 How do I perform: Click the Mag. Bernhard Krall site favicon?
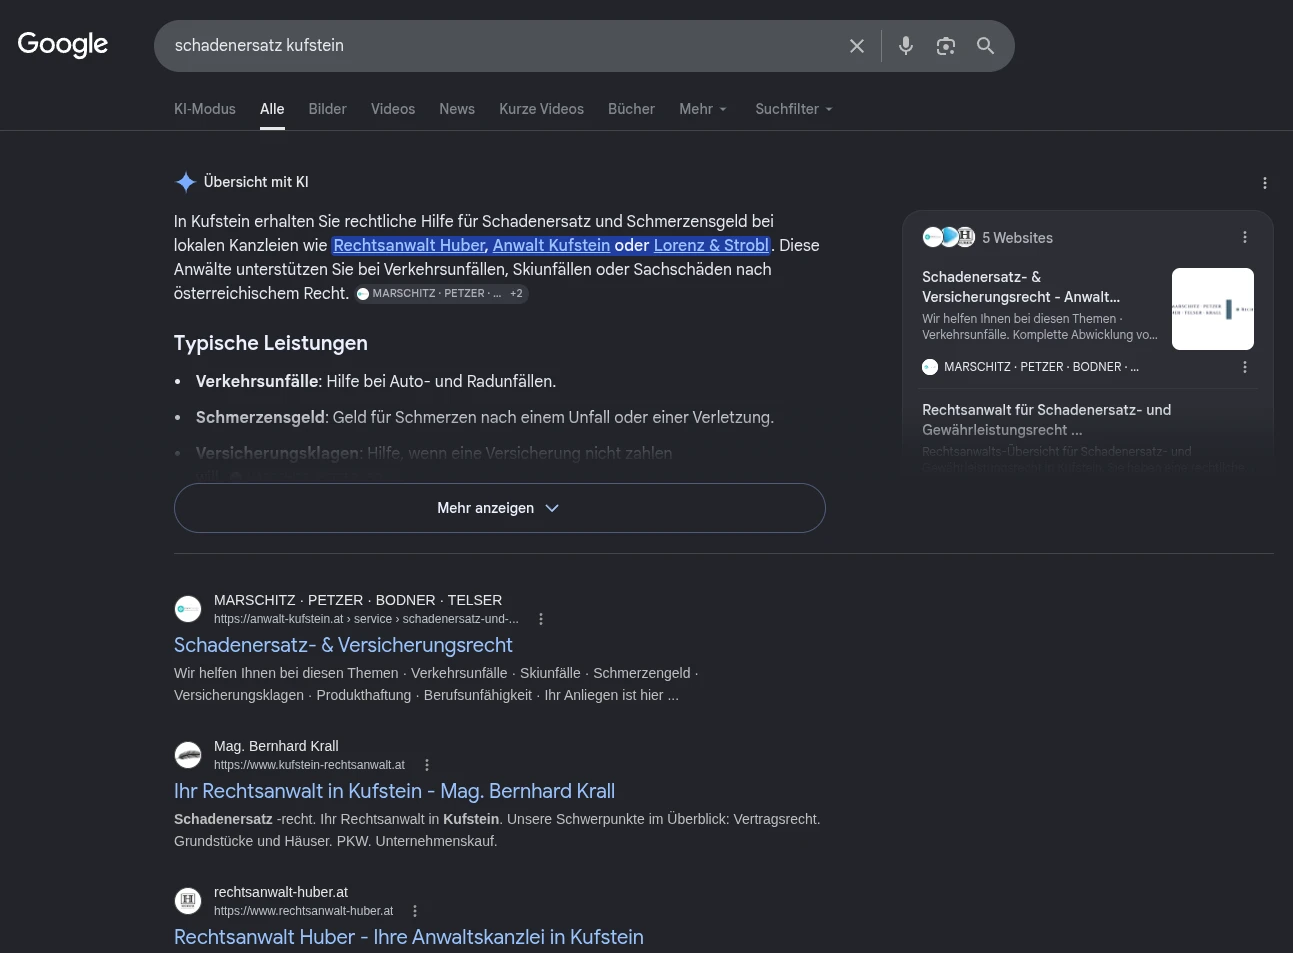click(x=188, y=755)
